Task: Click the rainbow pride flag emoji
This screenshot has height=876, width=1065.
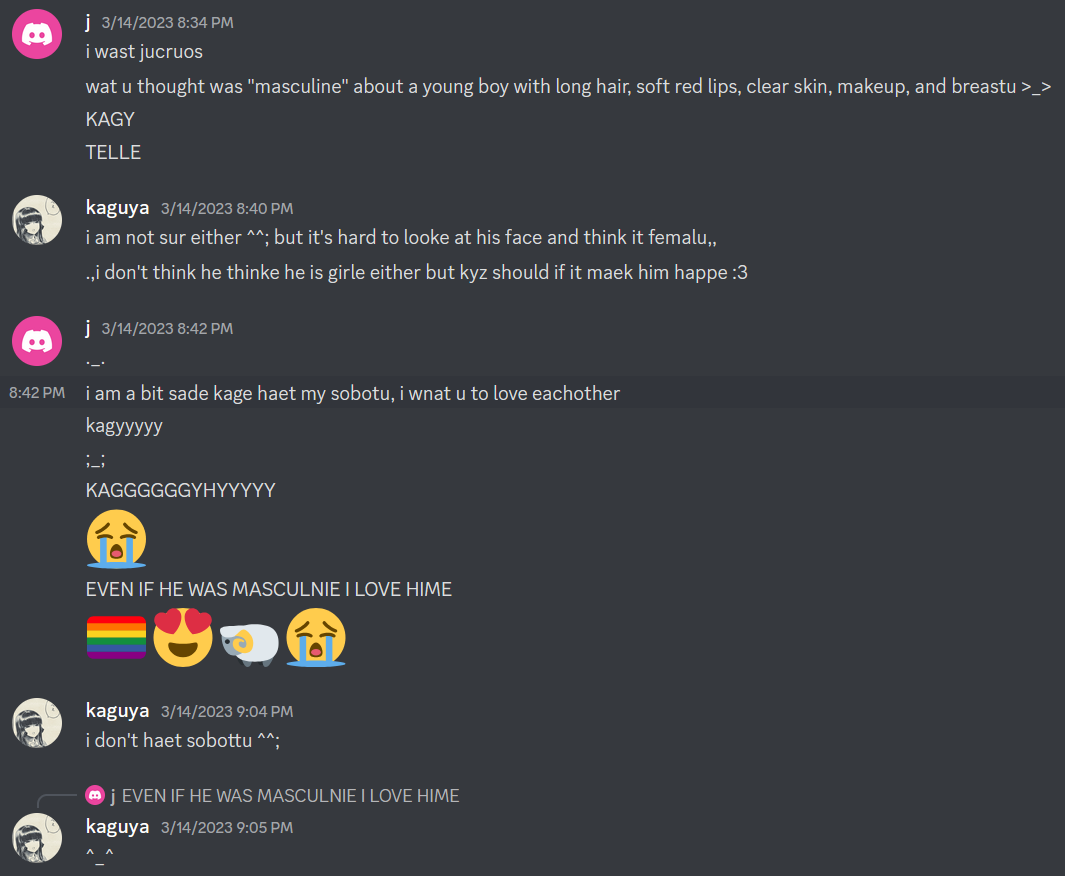Action: [116, 638]
